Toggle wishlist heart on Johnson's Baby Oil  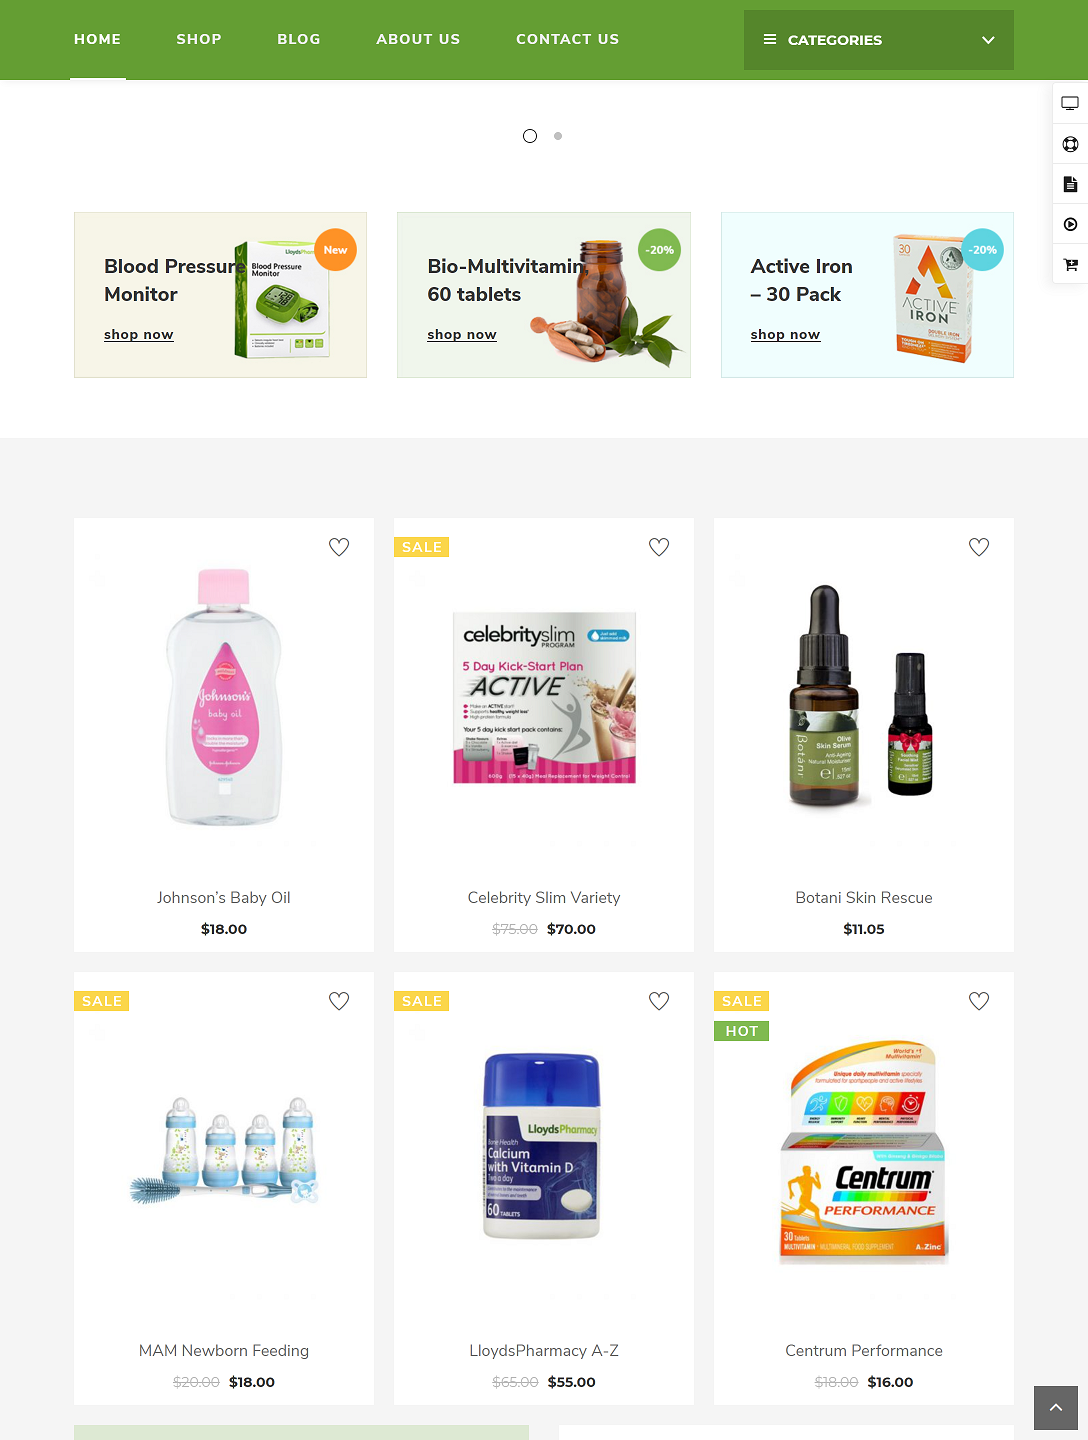tap(339, 547)
